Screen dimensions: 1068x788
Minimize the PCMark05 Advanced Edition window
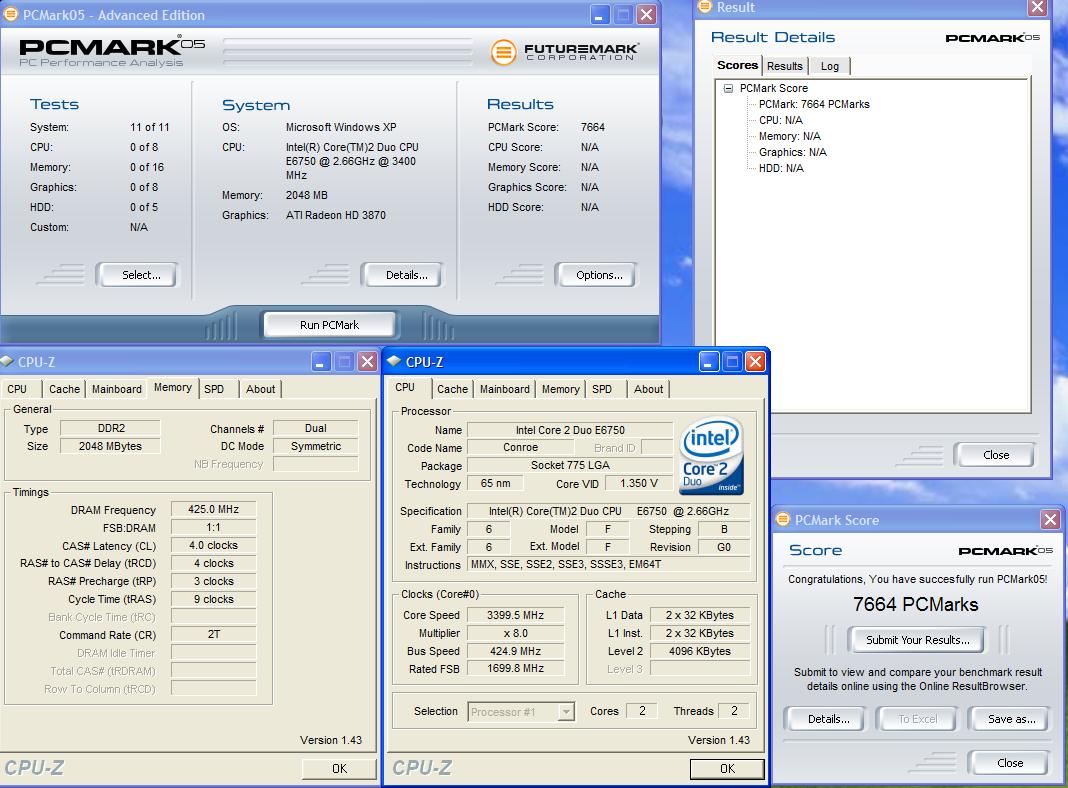click(x=599, y=15)
